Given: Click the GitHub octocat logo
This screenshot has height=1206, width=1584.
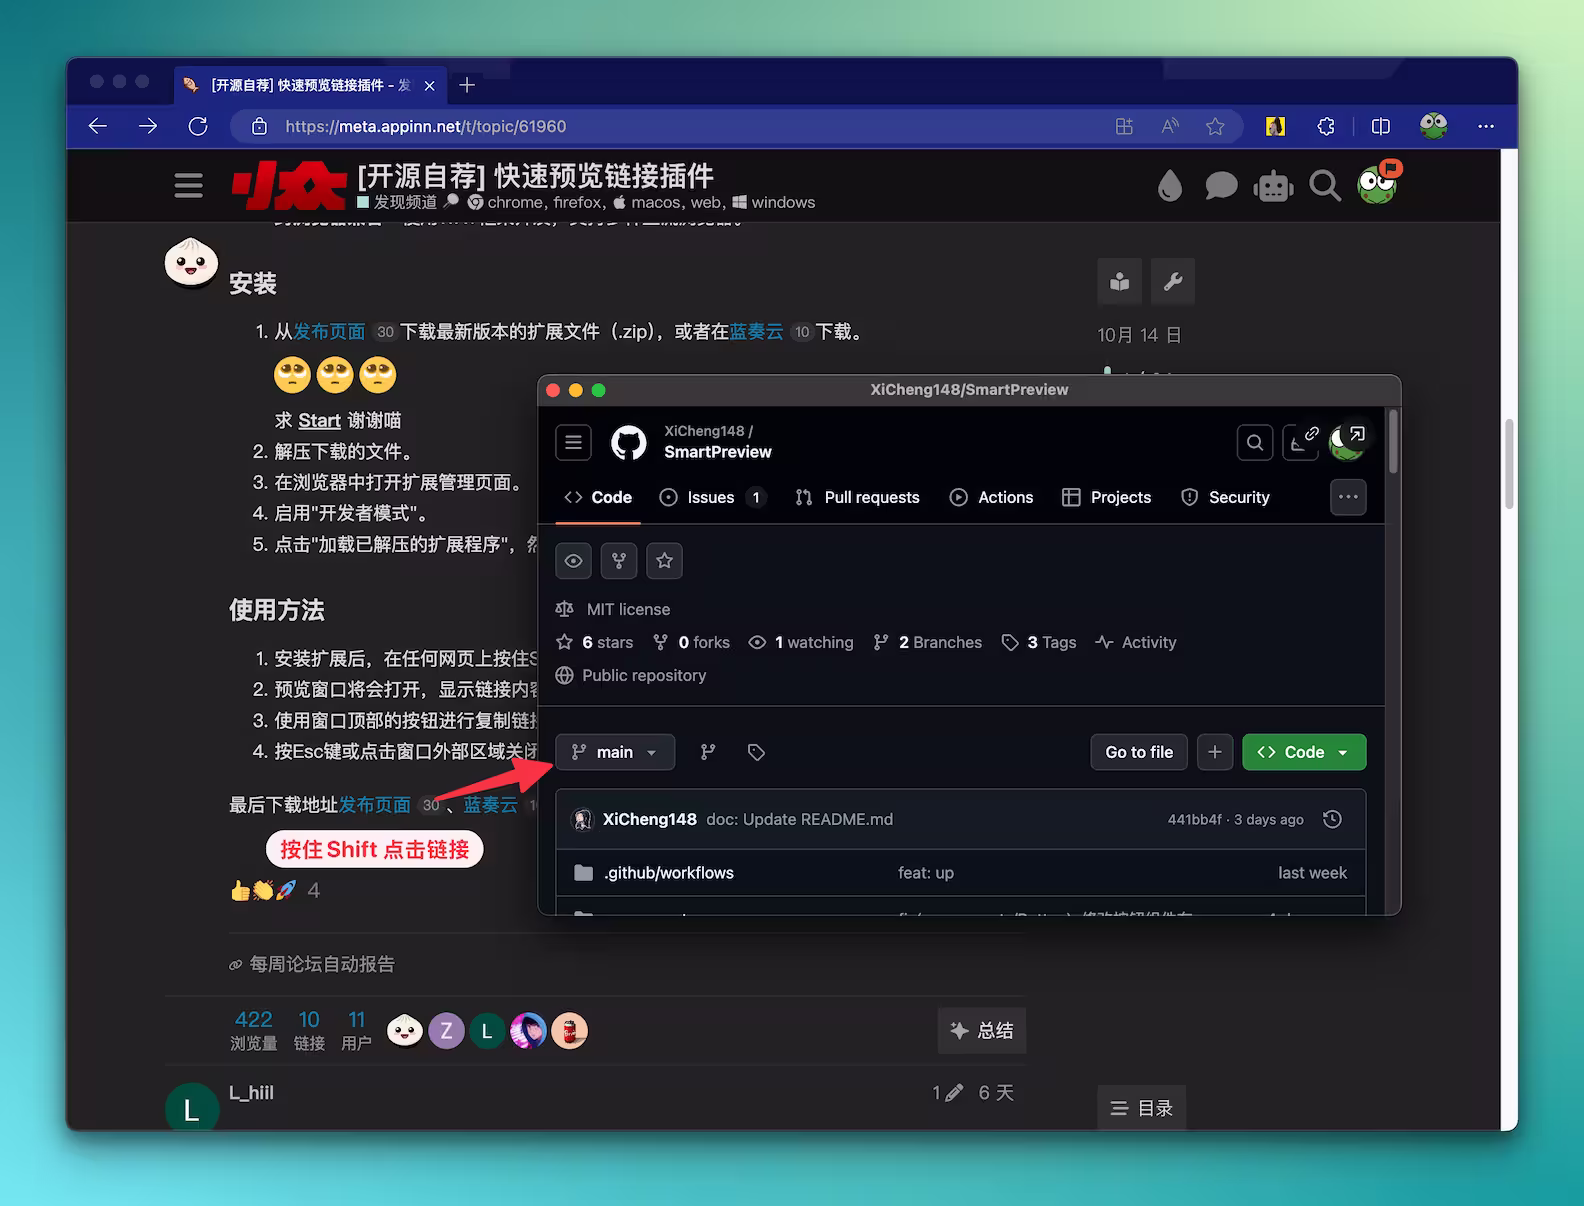Looking at the screenshot, I should [629, 442].
